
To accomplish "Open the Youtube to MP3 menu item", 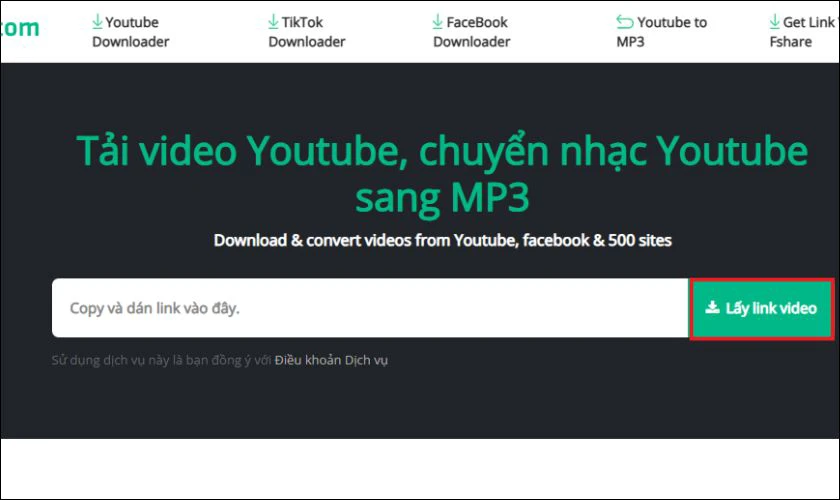I will point(661,32).
